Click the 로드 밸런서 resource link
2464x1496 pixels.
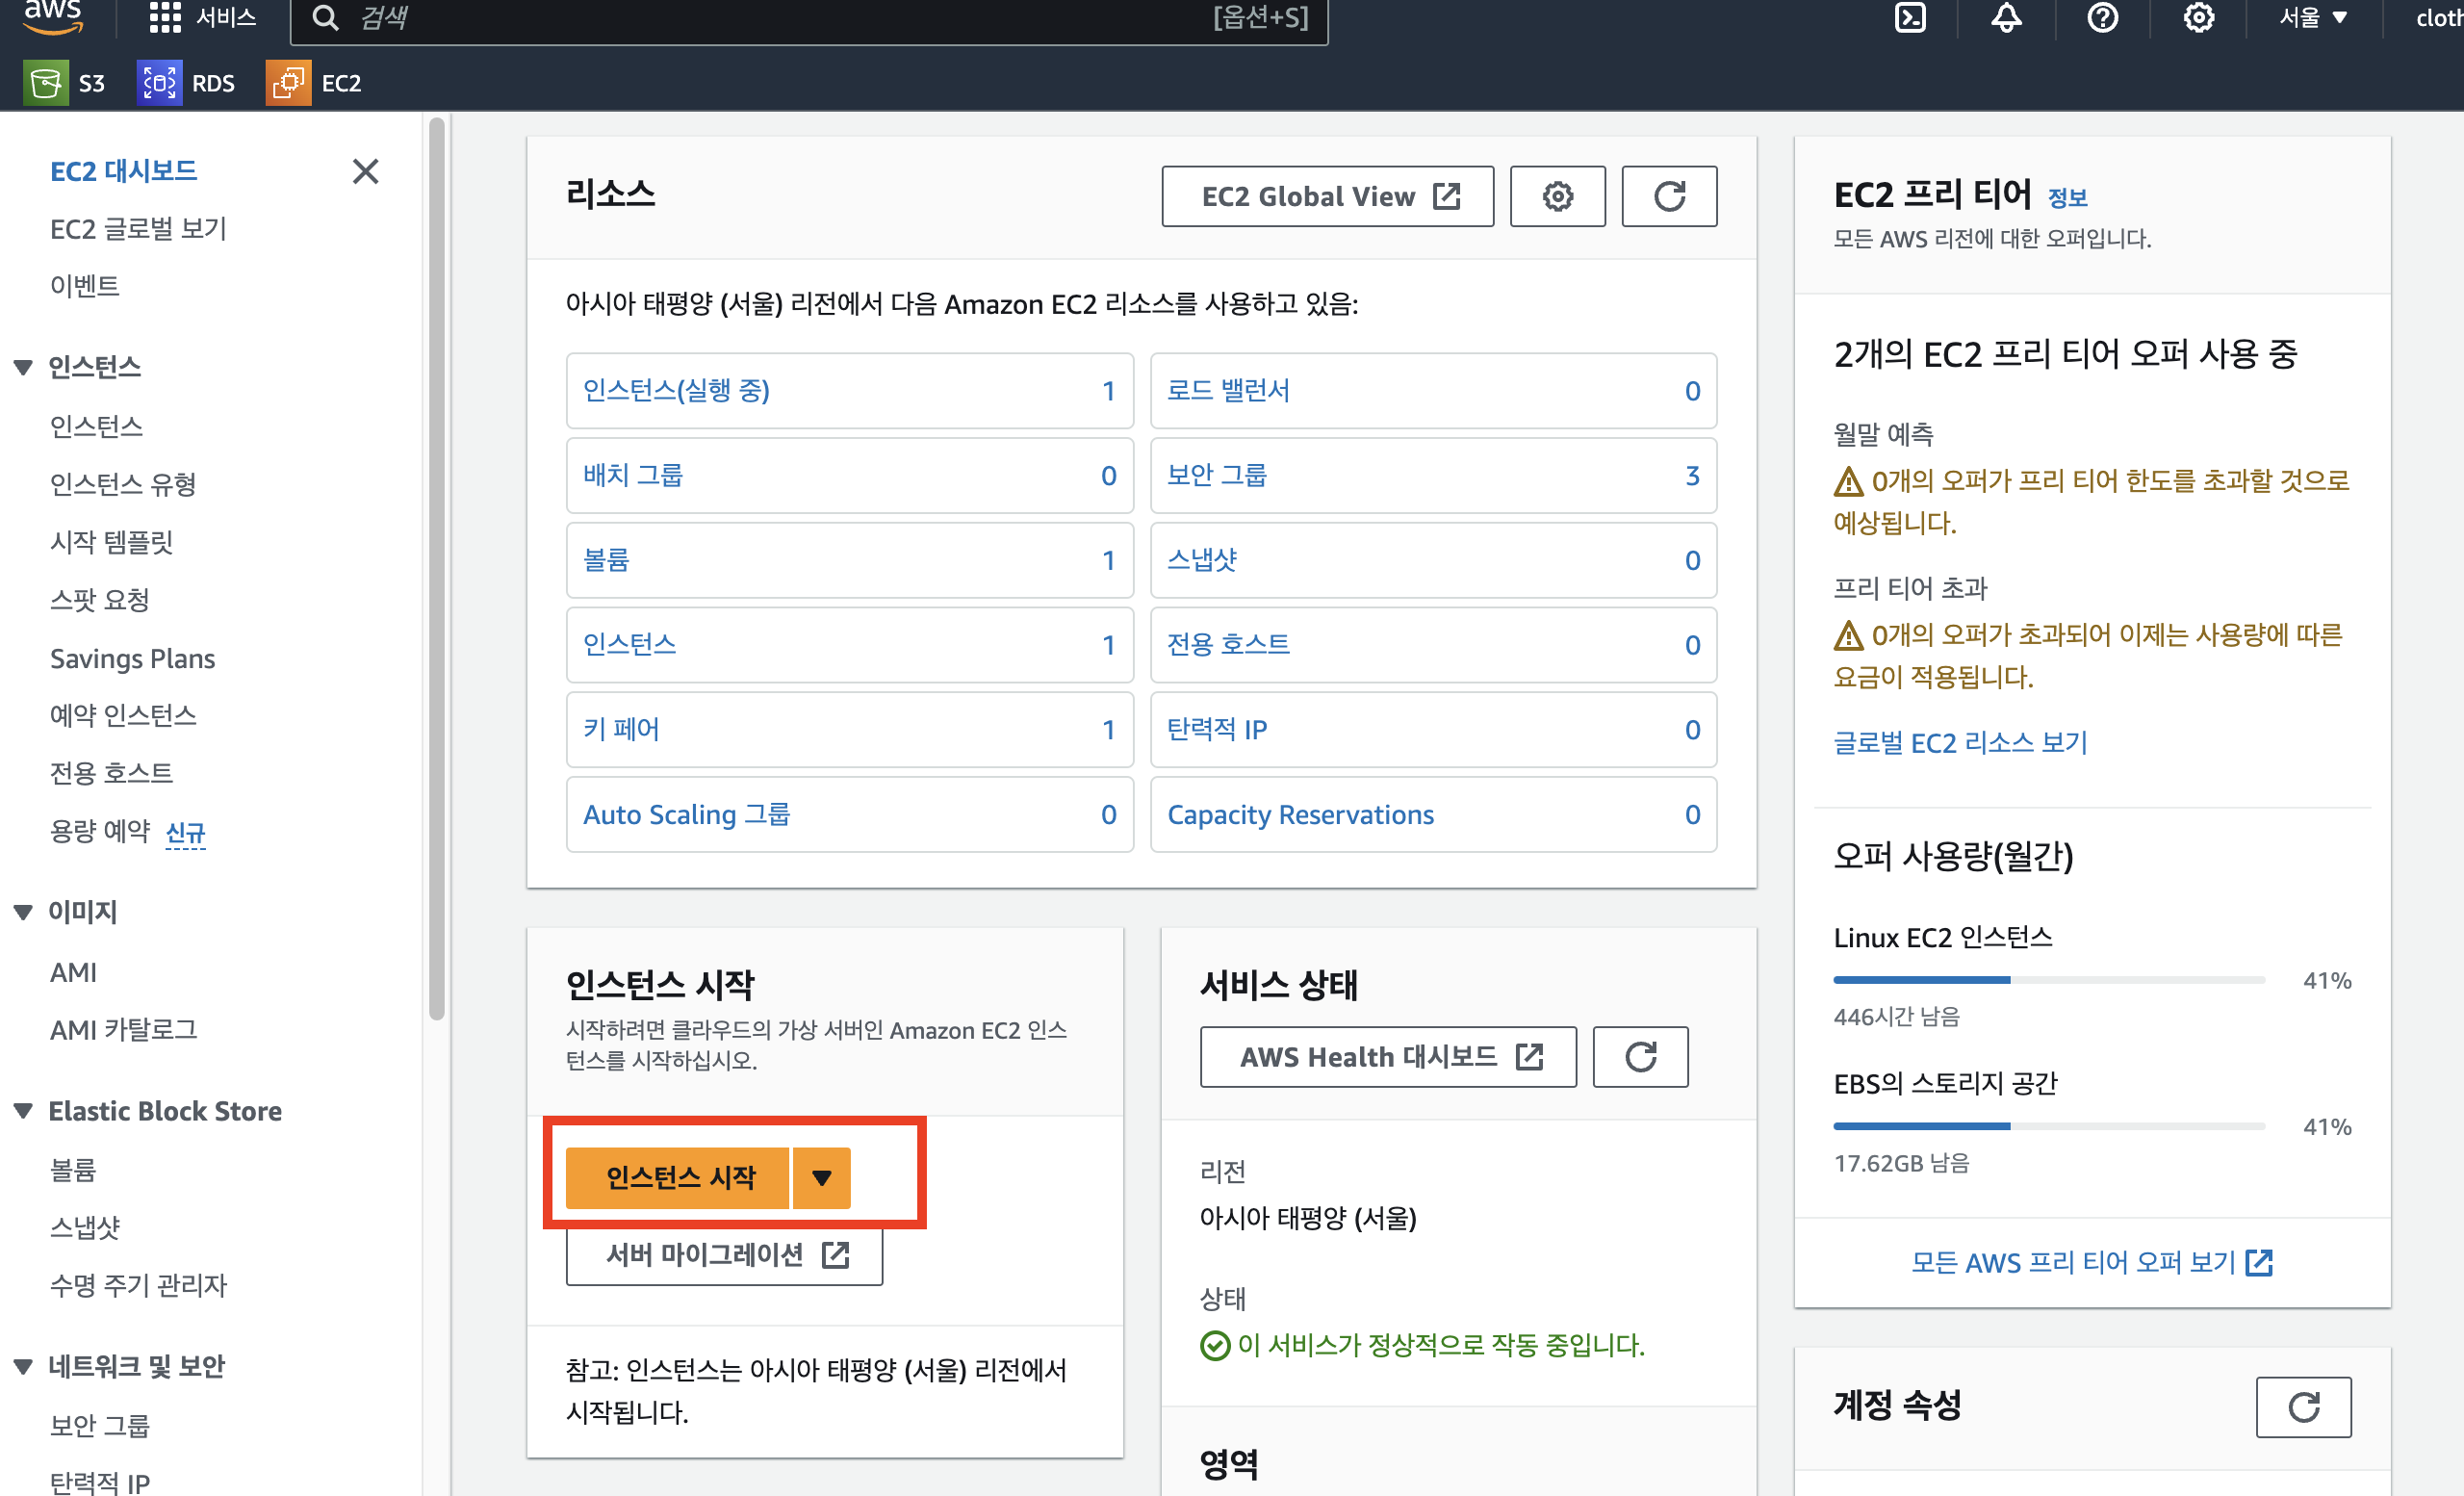click(1228, 390)
